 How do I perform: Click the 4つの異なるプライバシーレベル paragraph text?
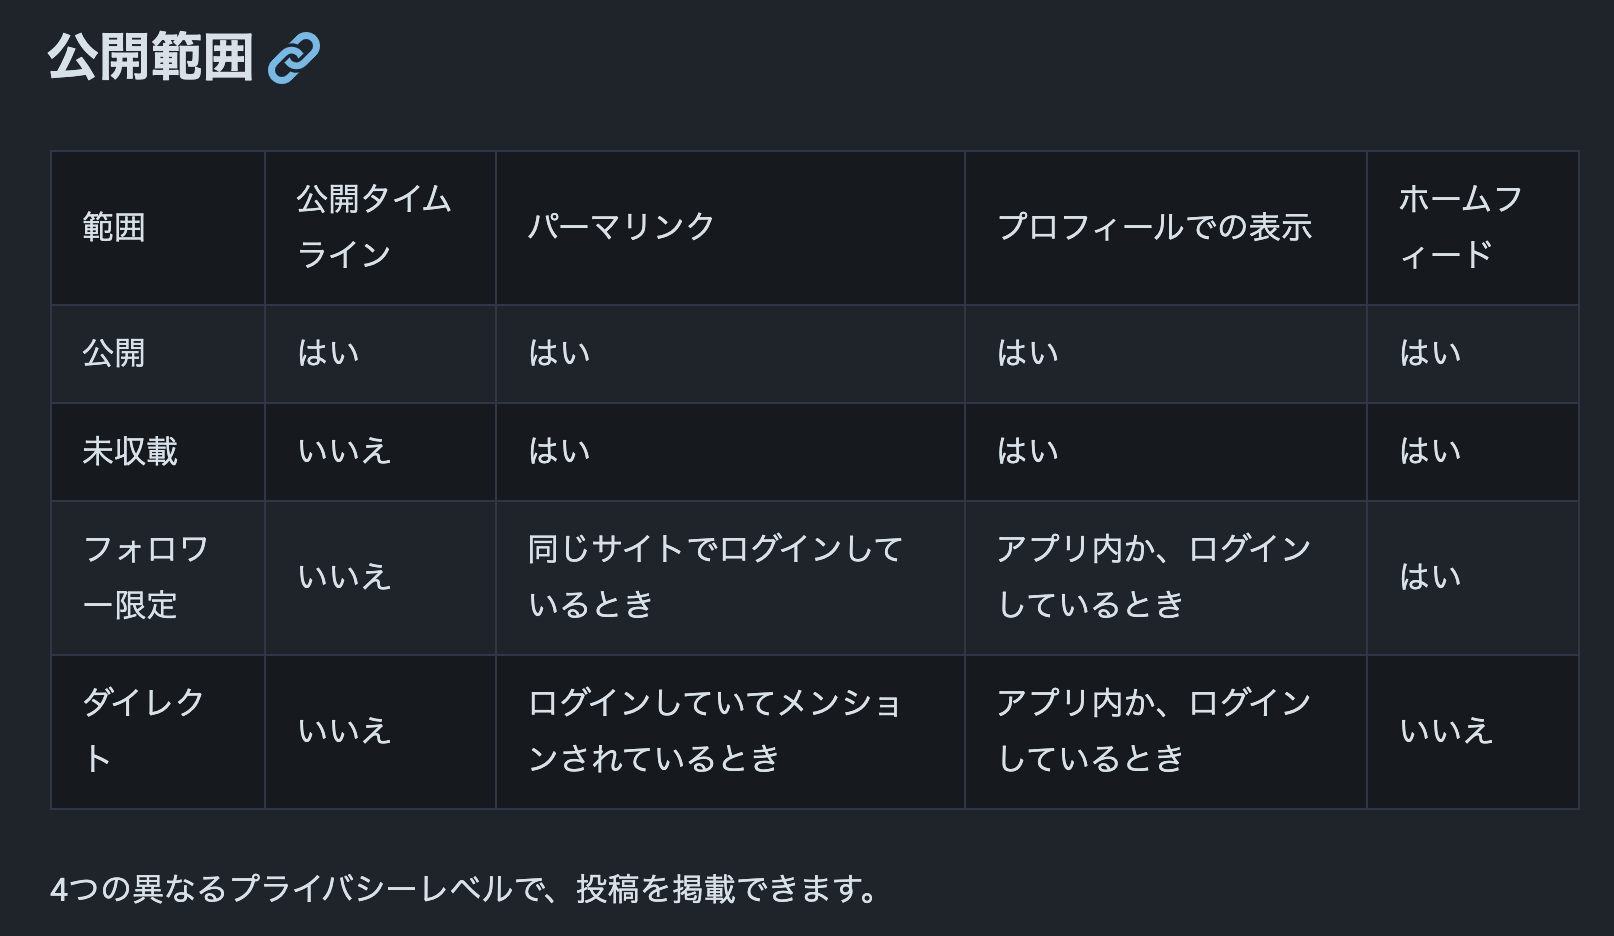tap(465, 889)
